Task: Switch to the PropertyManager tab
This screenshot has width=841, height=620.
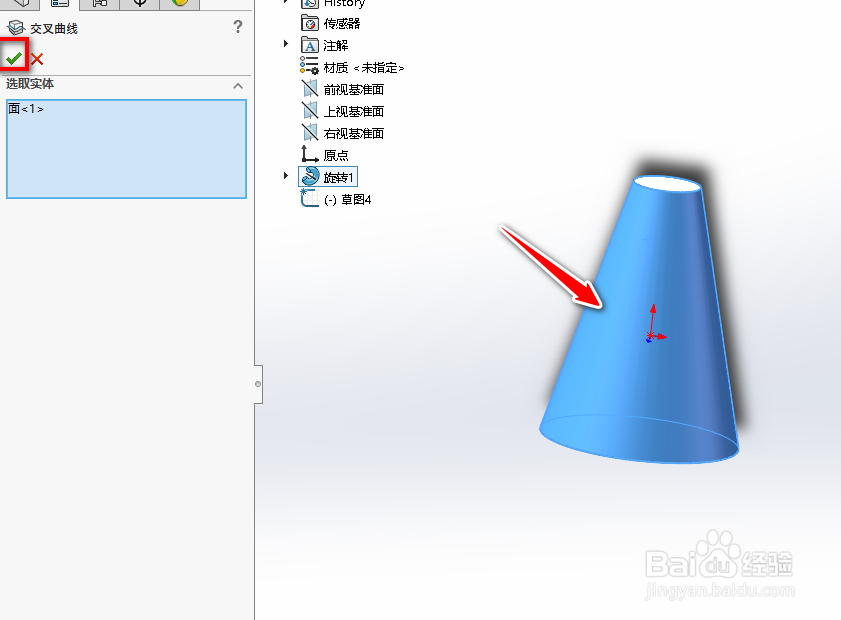Action: [x=60, y=3]
